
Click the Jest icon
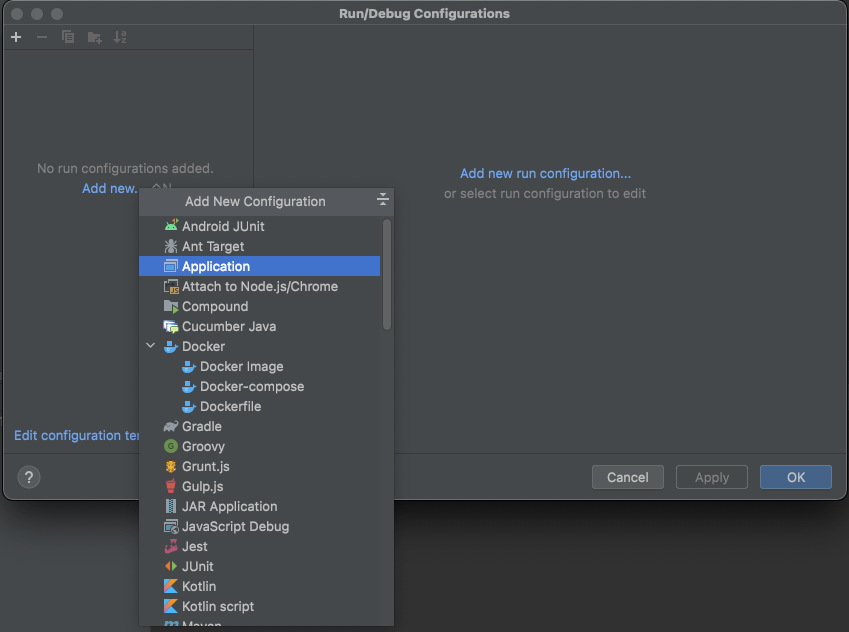pos(171,546)
